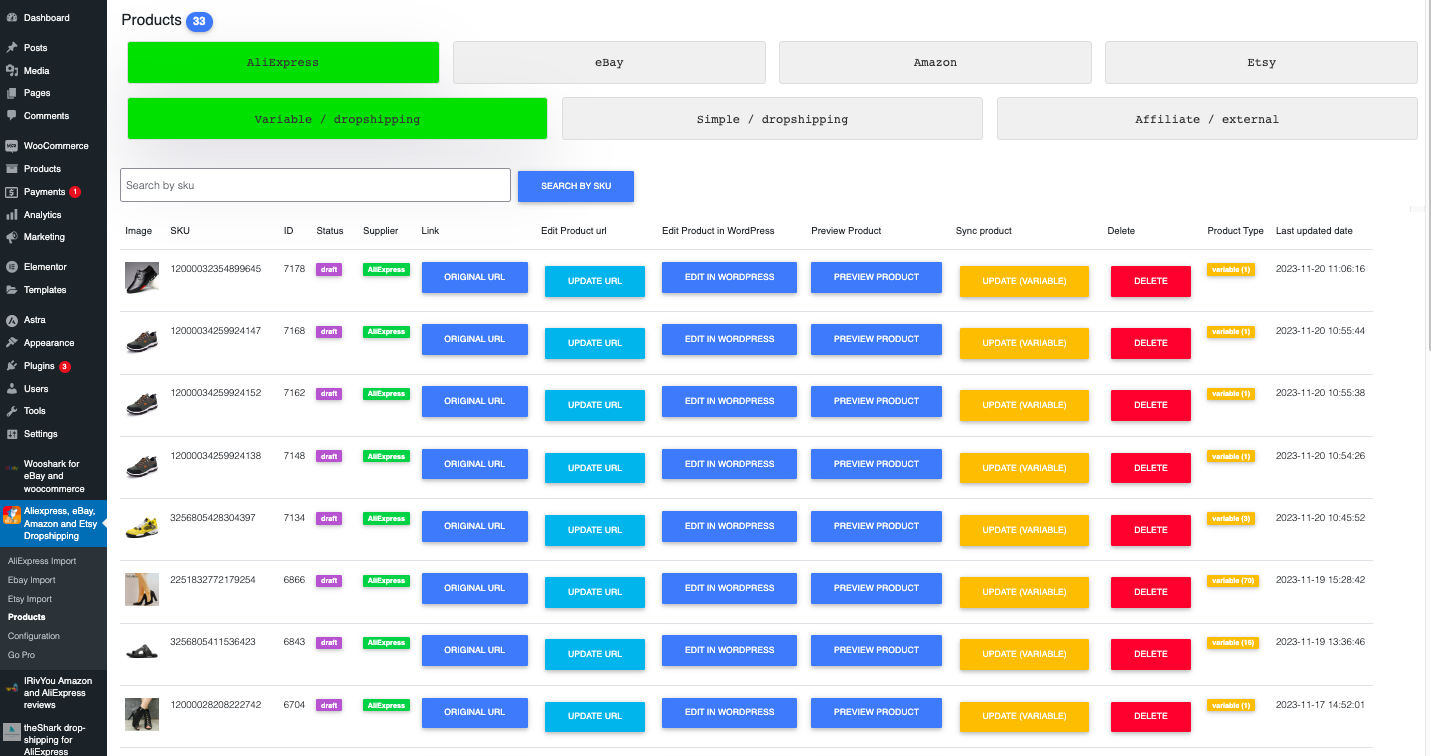Click the Tools wrench icon
Image resolution: width=1431 pixels, height=756 pixels.
click(x=11, y=411)
